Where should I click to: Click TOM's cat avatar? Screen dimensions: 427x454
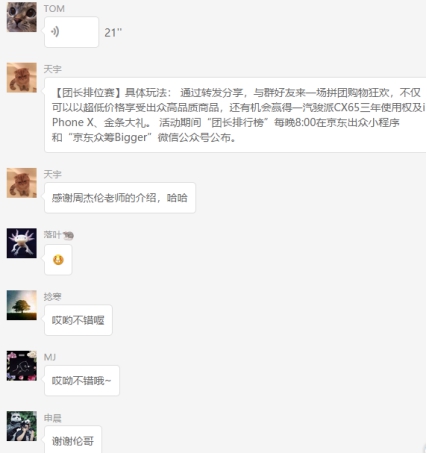click(22, 17)
